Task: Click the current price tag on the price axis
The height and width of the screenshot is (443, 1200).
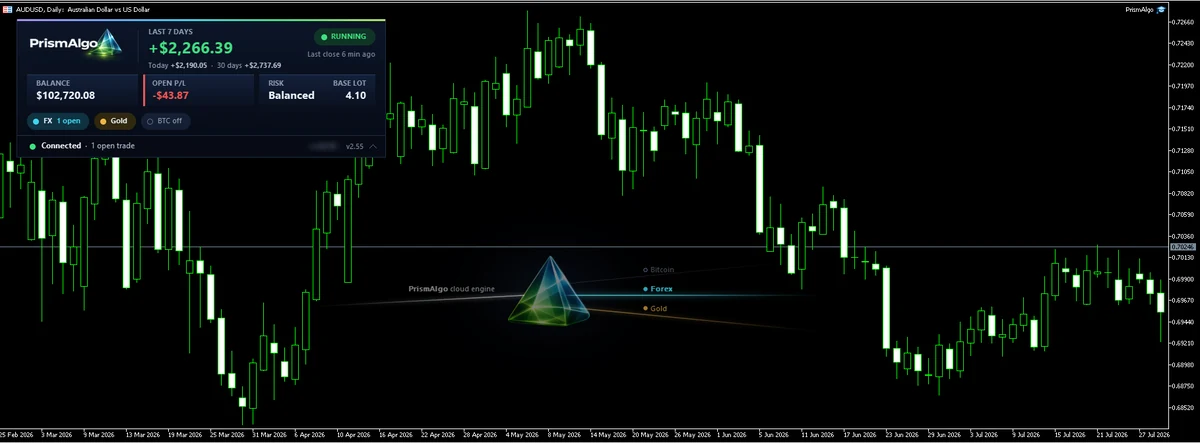Action: [x=1181, y=246]
